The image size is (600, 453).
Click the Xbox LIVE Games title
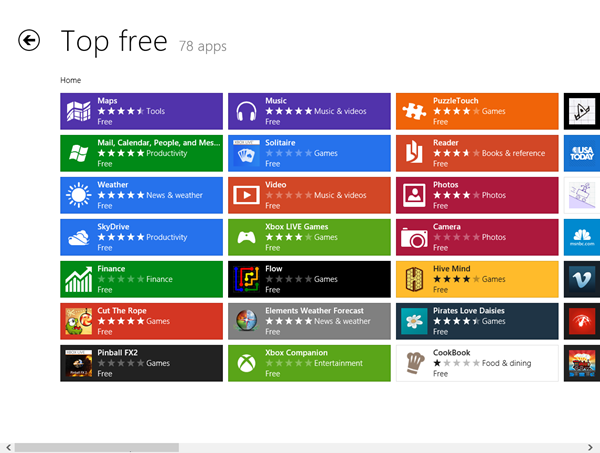click(x=297, y=226)
